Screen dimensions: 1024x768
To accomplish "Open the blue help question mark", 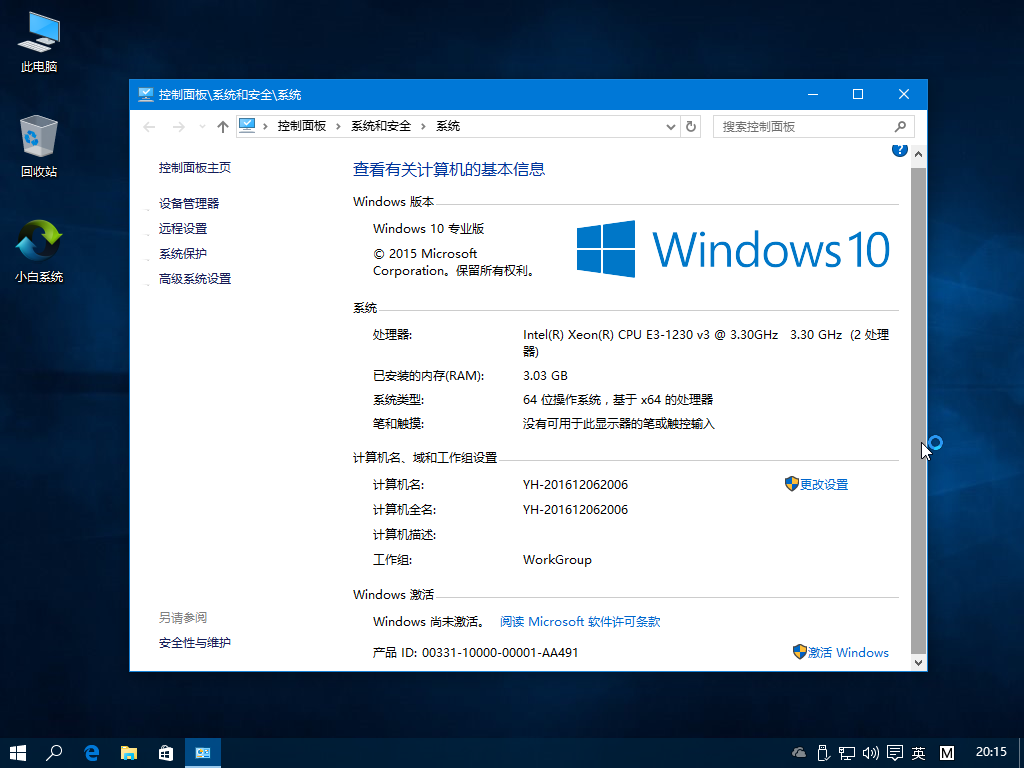I will (x=899, y=149).
